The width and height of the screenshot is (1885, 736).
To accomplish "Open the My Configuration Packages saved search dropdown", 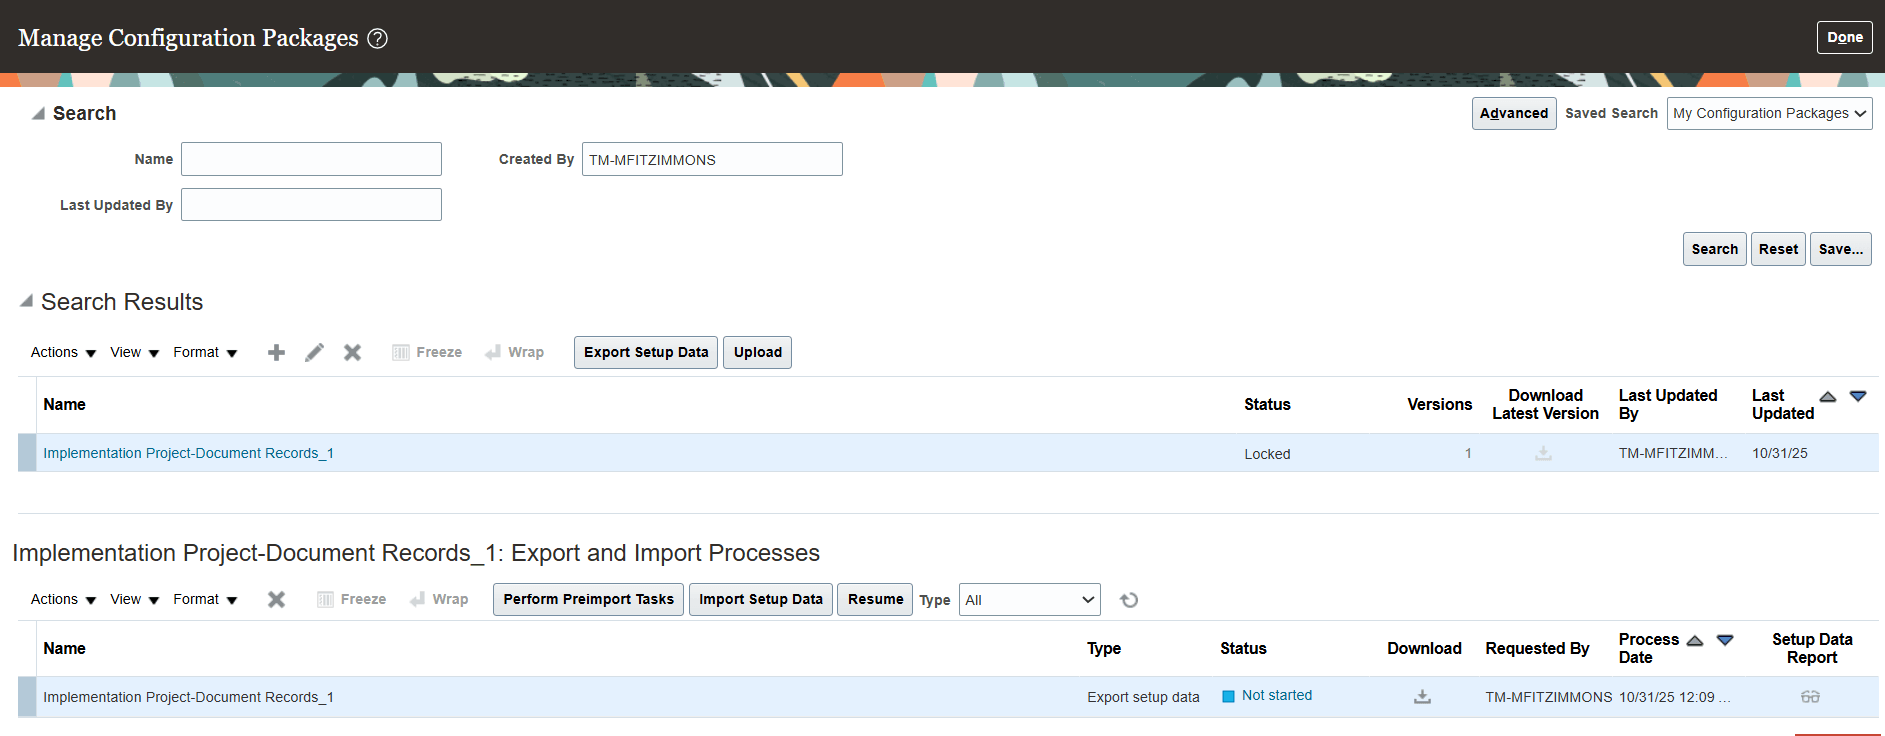I will [x=1769, y=113].
